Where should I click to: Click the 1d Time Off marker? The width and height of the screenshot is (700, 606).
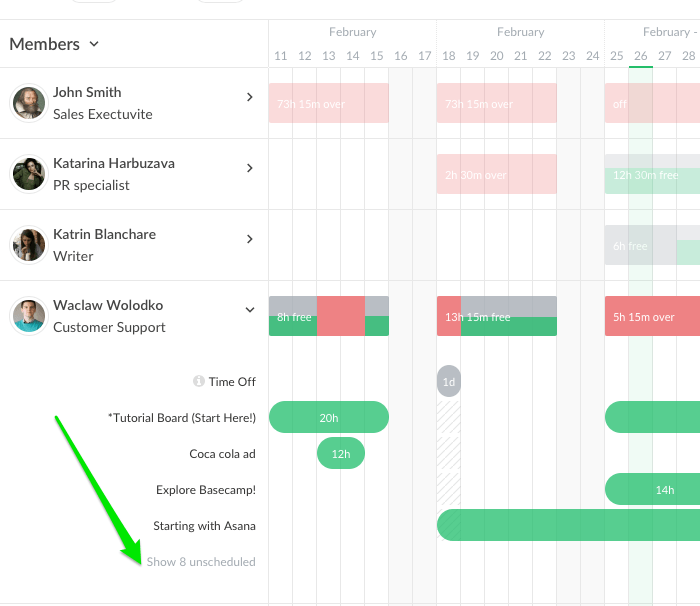[449, 382]
